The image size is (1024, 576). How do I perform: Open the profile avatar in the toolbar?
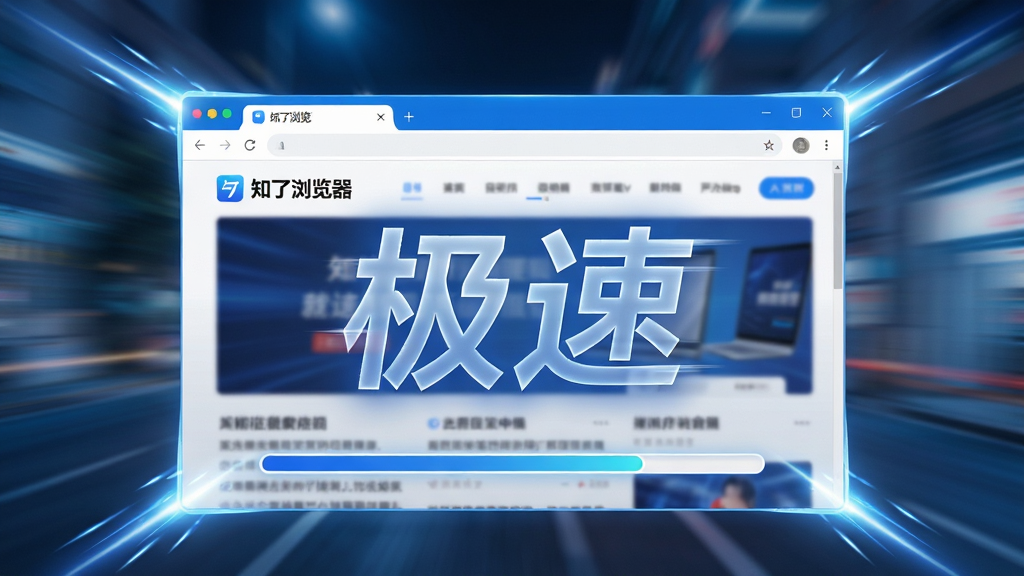801,145
